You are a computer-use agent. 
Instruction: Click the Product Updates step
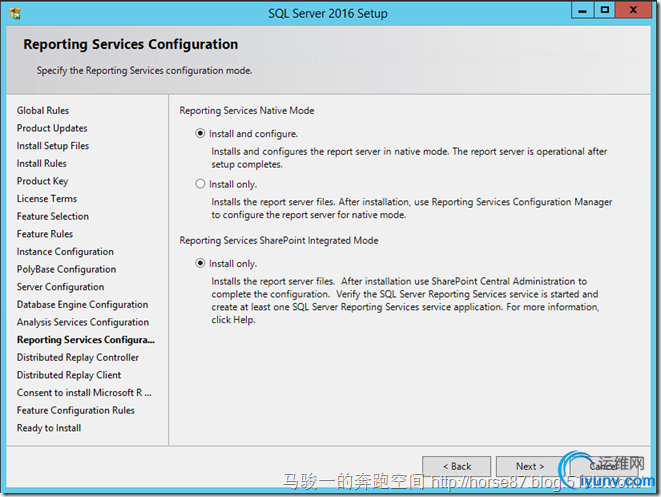(x=52, y=128)
